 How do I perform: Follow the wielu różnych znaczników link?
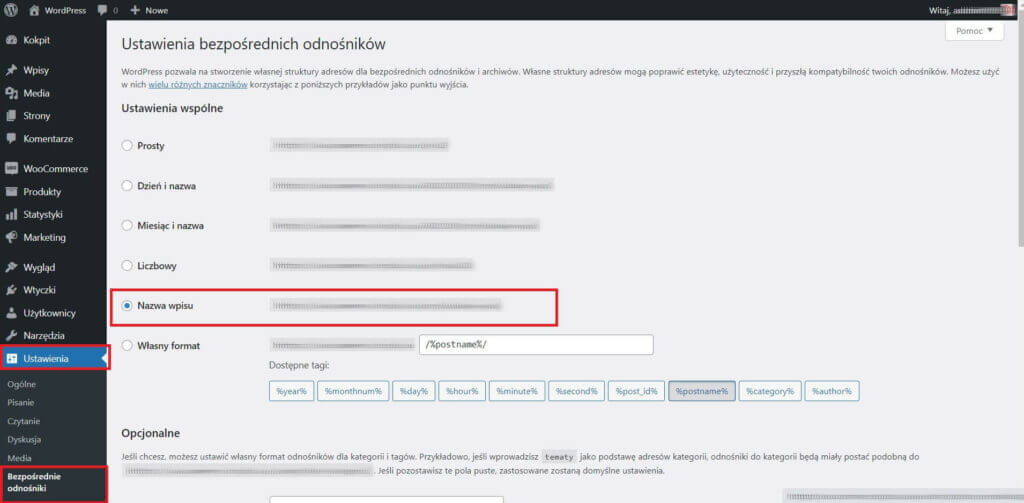pyautogui.click(x=198, y=85)
